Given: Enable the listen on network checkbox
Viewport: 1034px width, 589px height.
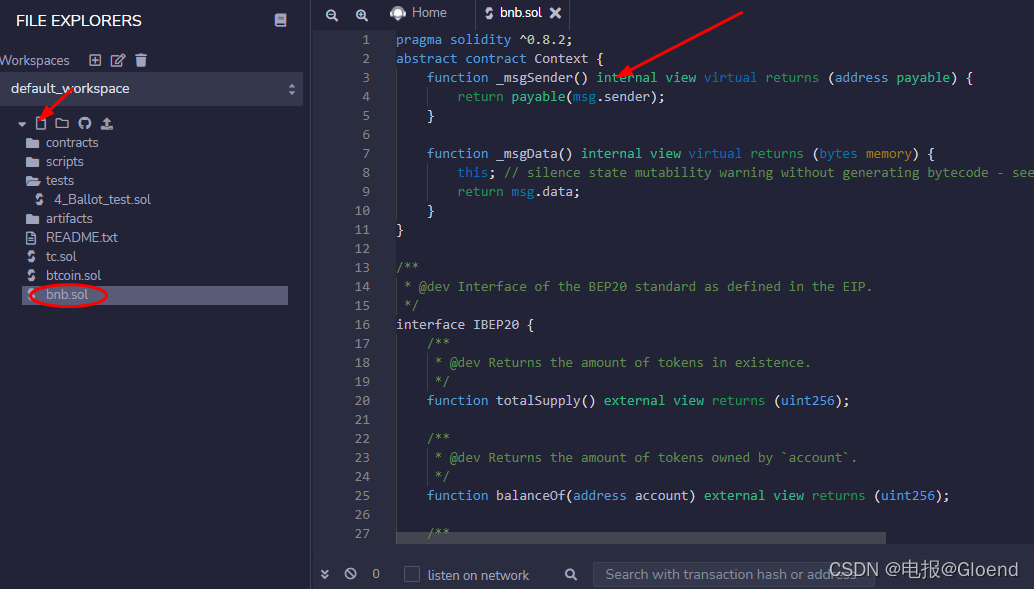Looking at the screenshot, I should 411,574.
